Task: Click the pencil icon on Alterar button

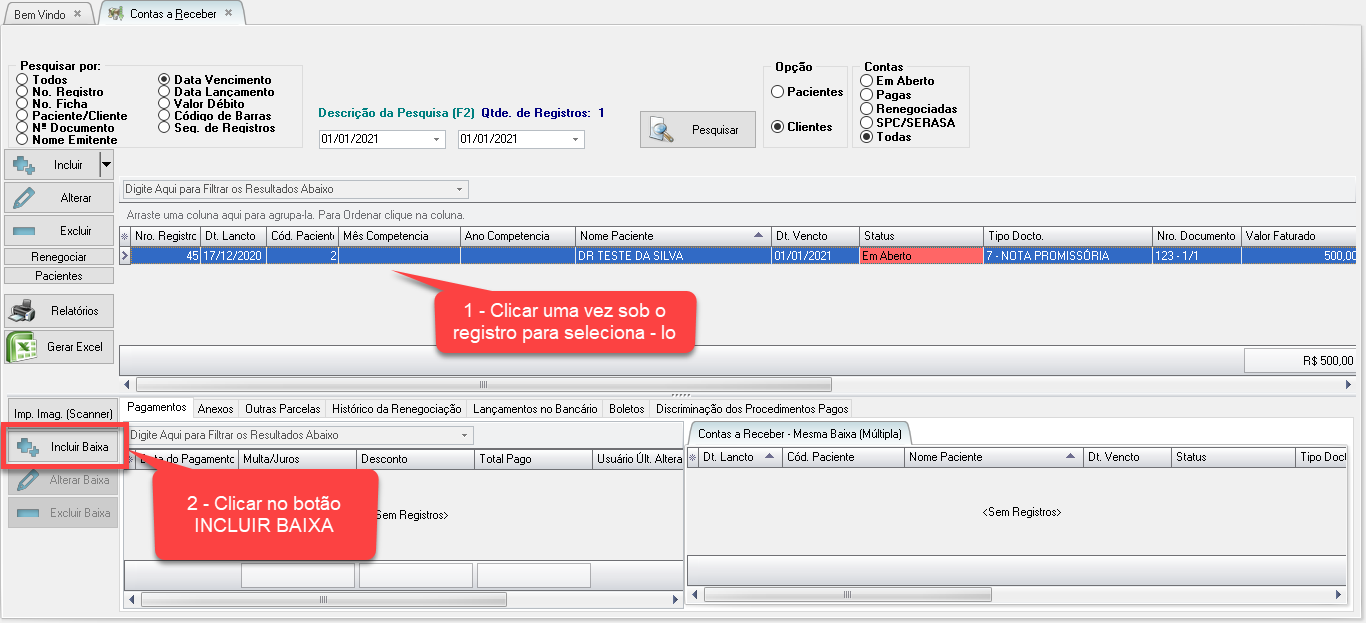Action: coord(24,198)
